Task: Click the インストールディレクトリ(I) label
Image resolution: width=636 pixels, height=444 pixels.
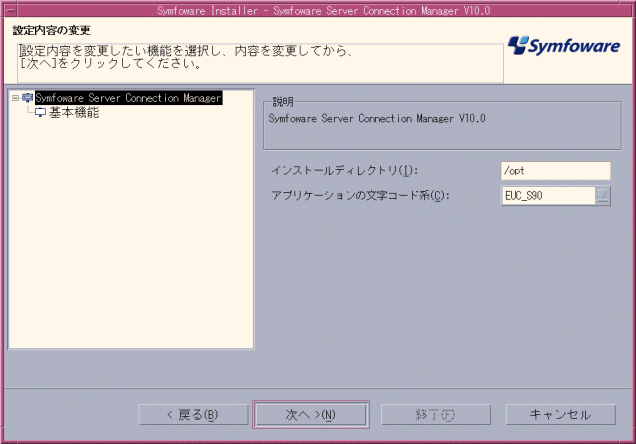Action: click(x=344, y=171)
